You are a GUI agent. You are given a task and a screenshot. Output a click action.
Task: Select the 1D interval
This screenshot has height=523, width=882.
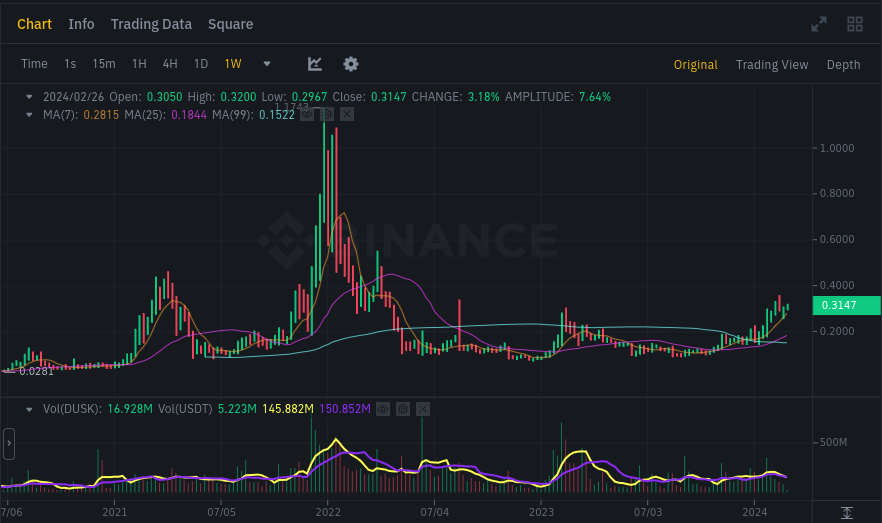pyautogui.click(x=201, y=64)
